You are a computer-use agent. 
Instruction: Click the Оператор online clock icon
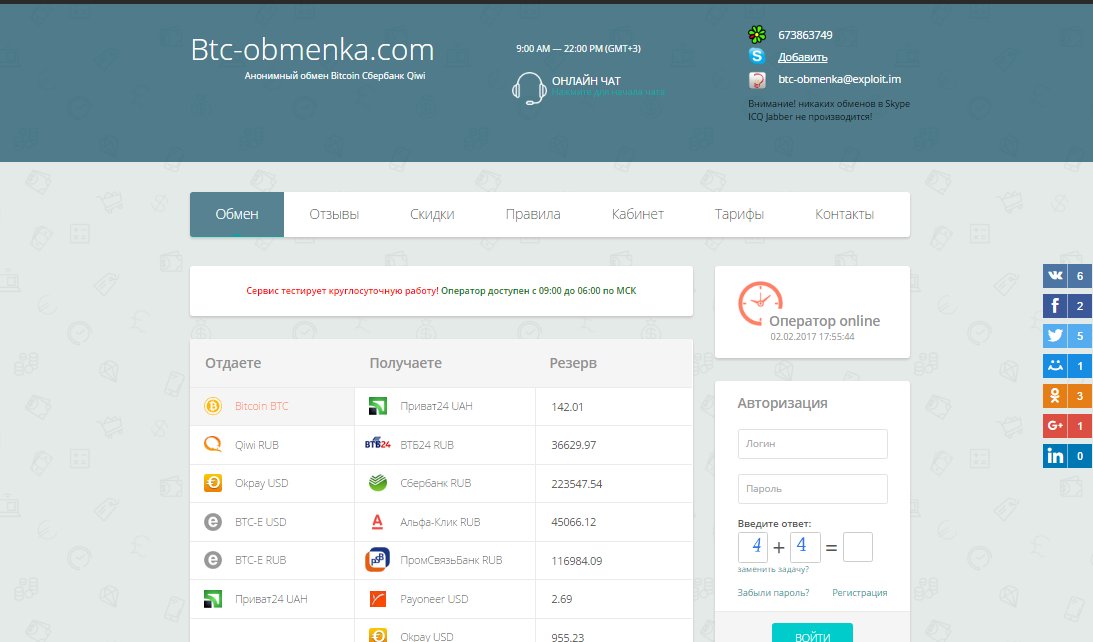pos(760,303)
